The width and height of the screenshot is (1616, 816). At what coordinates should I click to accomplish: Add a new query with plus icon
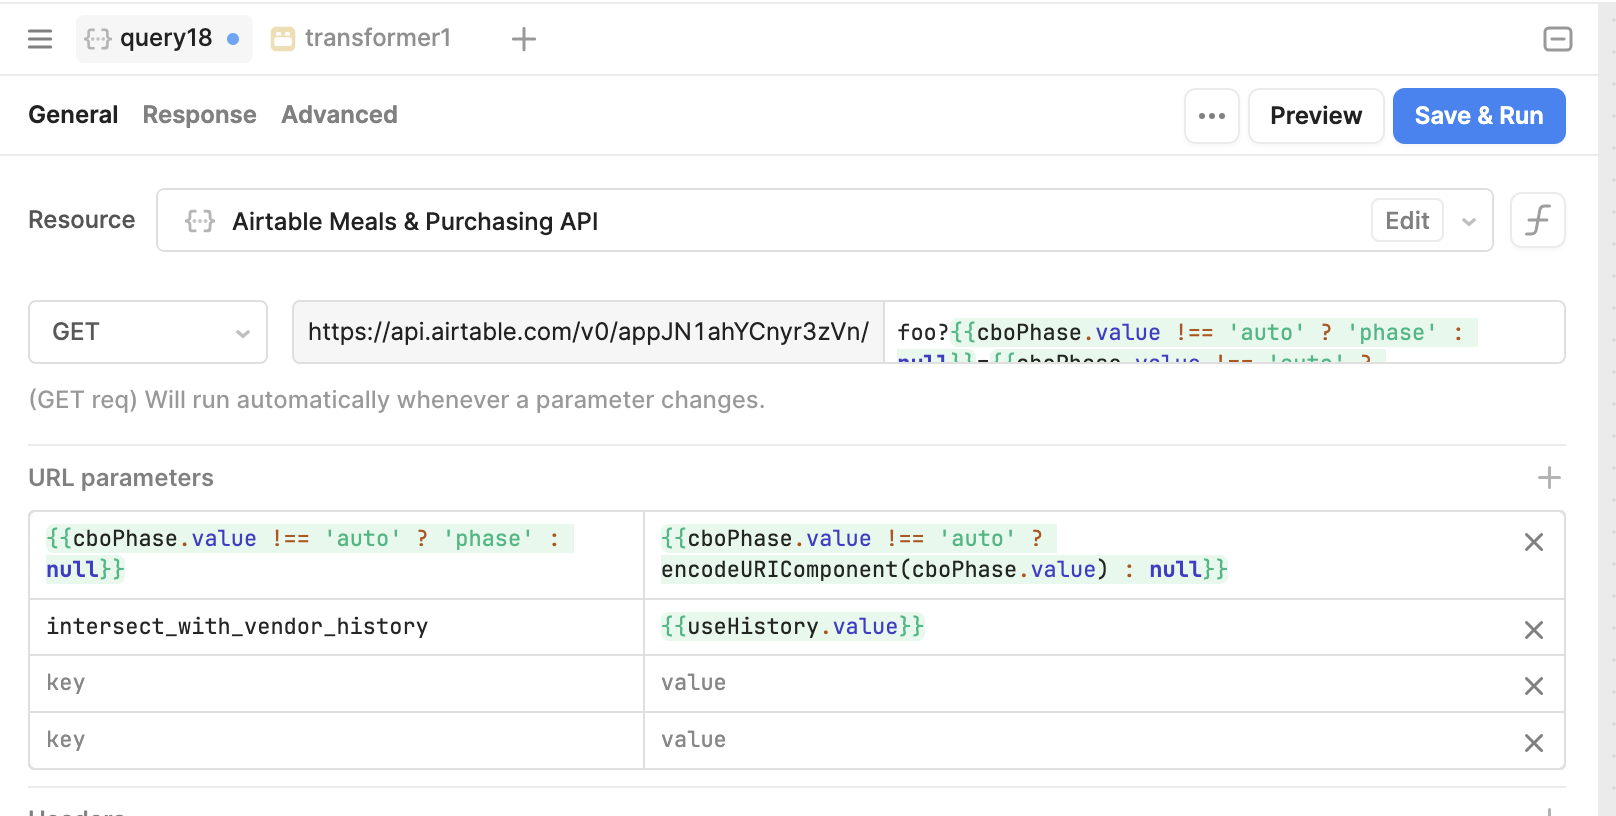[524, 39]
